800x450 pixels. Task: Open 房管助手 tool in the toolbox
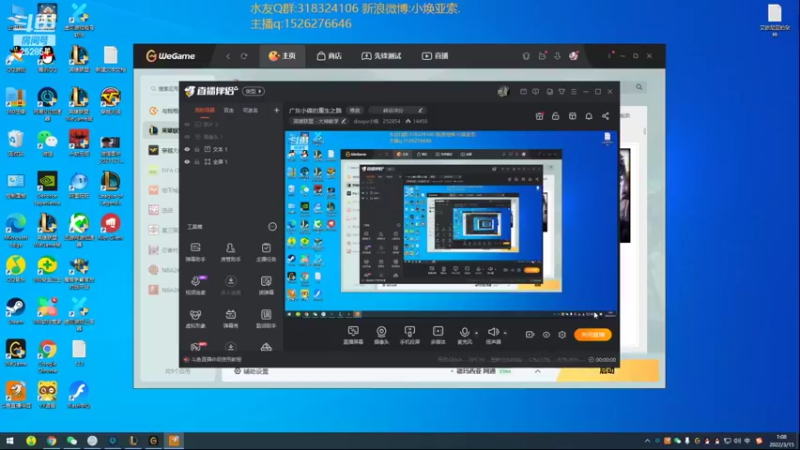click(x=231, y=252)
